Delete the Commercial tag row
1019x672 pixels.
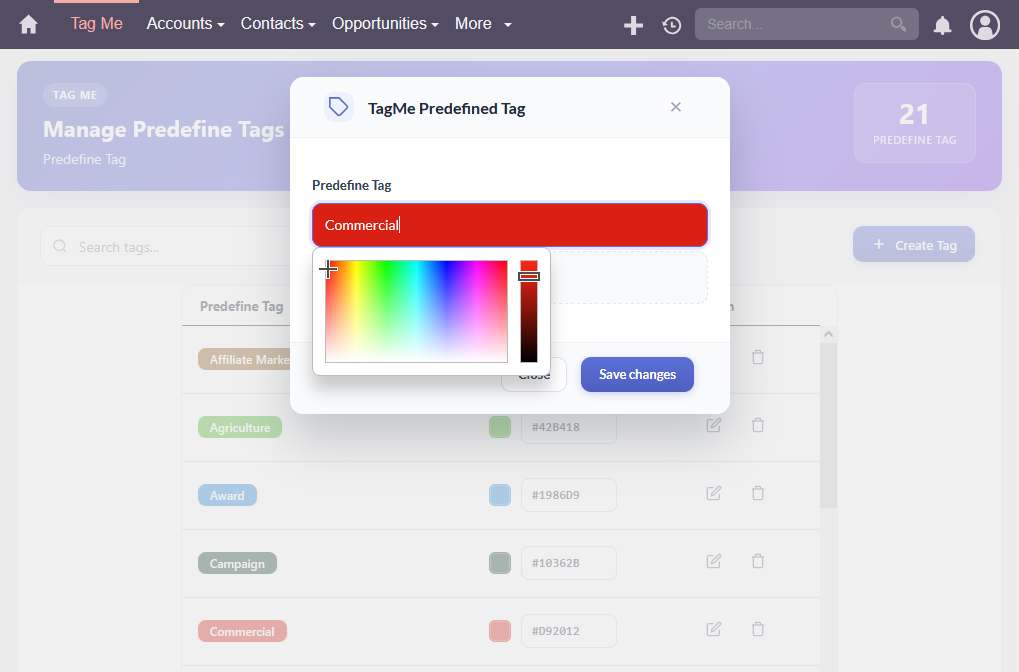point(758,629)
